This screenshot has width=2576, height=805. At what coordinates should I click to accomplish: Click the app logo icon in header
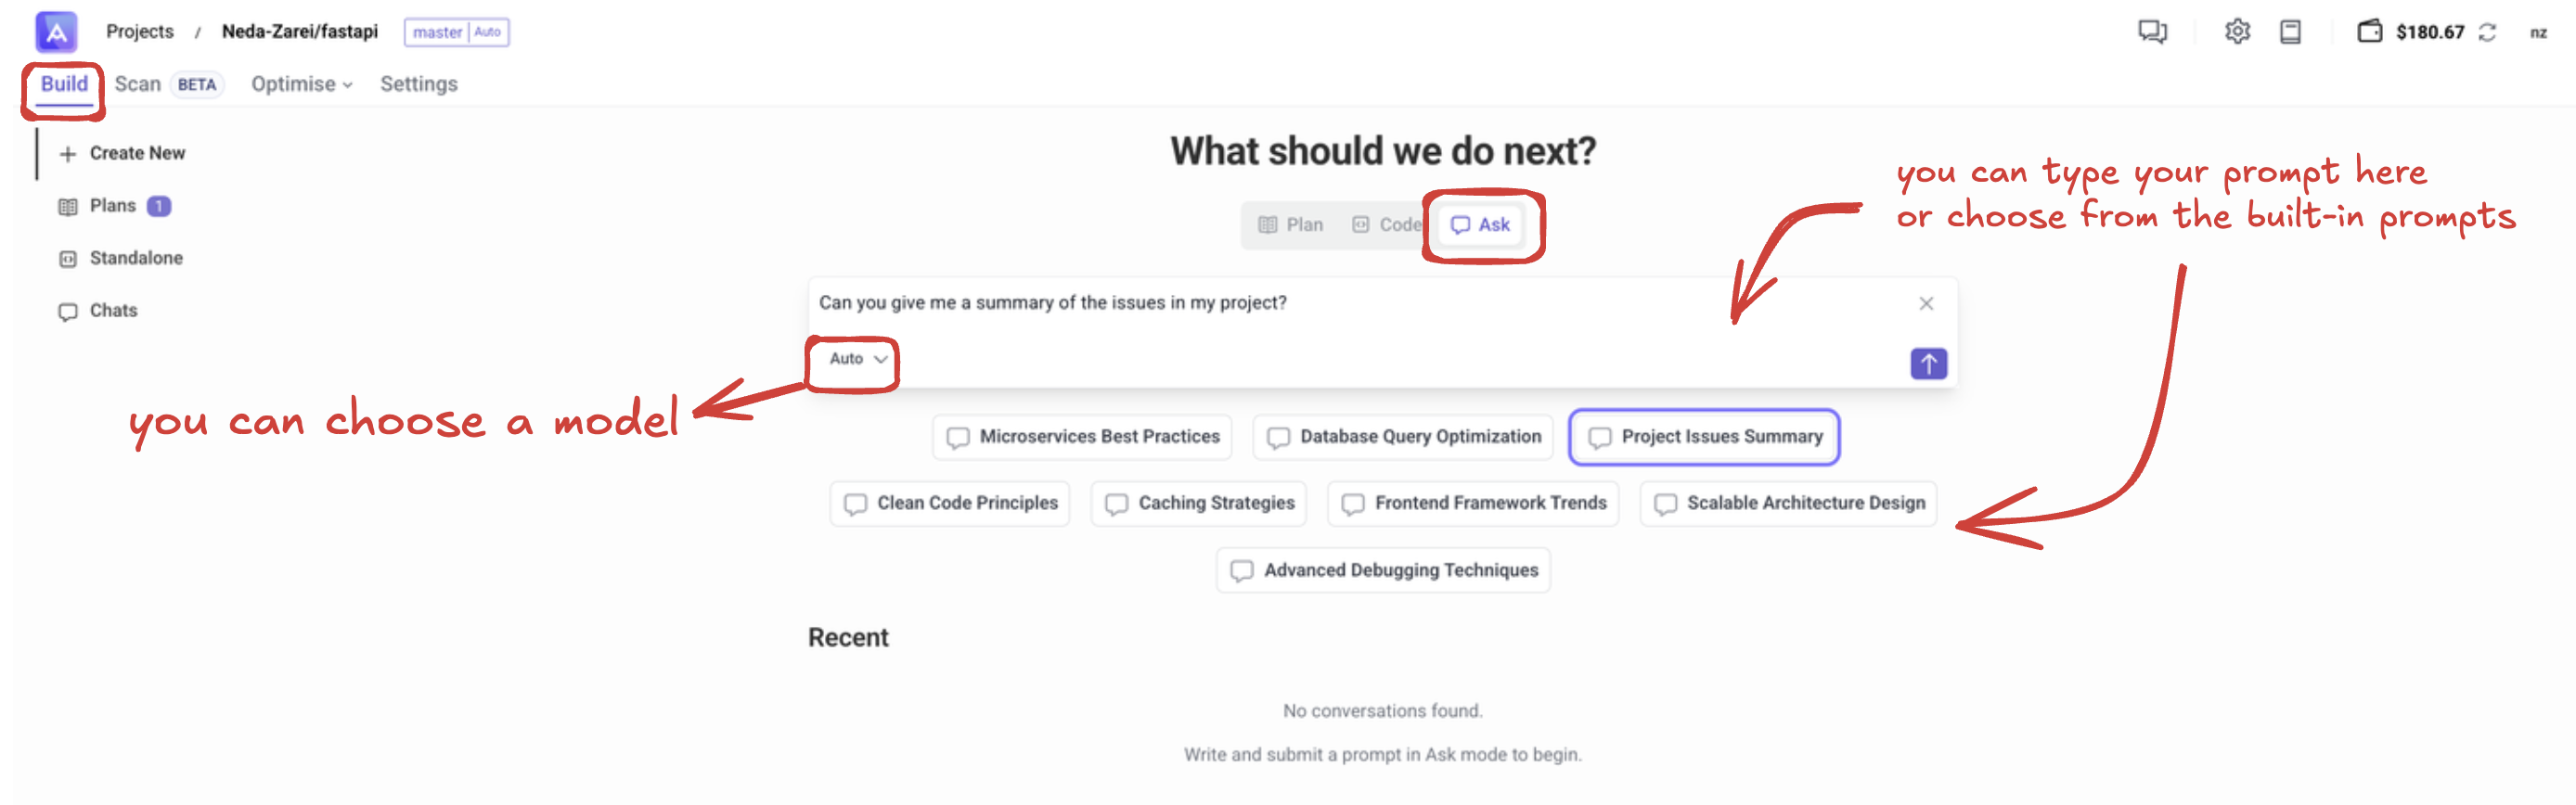coord(56,32)
